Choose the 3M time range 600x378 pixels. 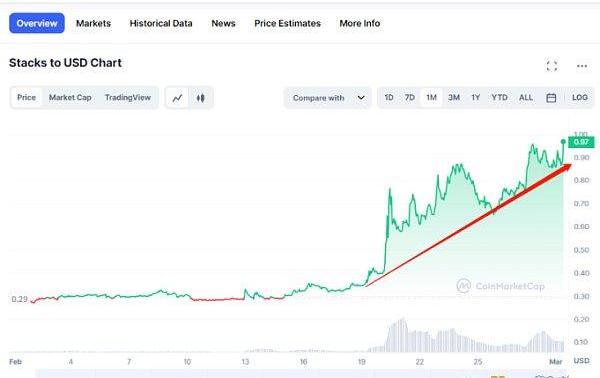coord(454,98)
